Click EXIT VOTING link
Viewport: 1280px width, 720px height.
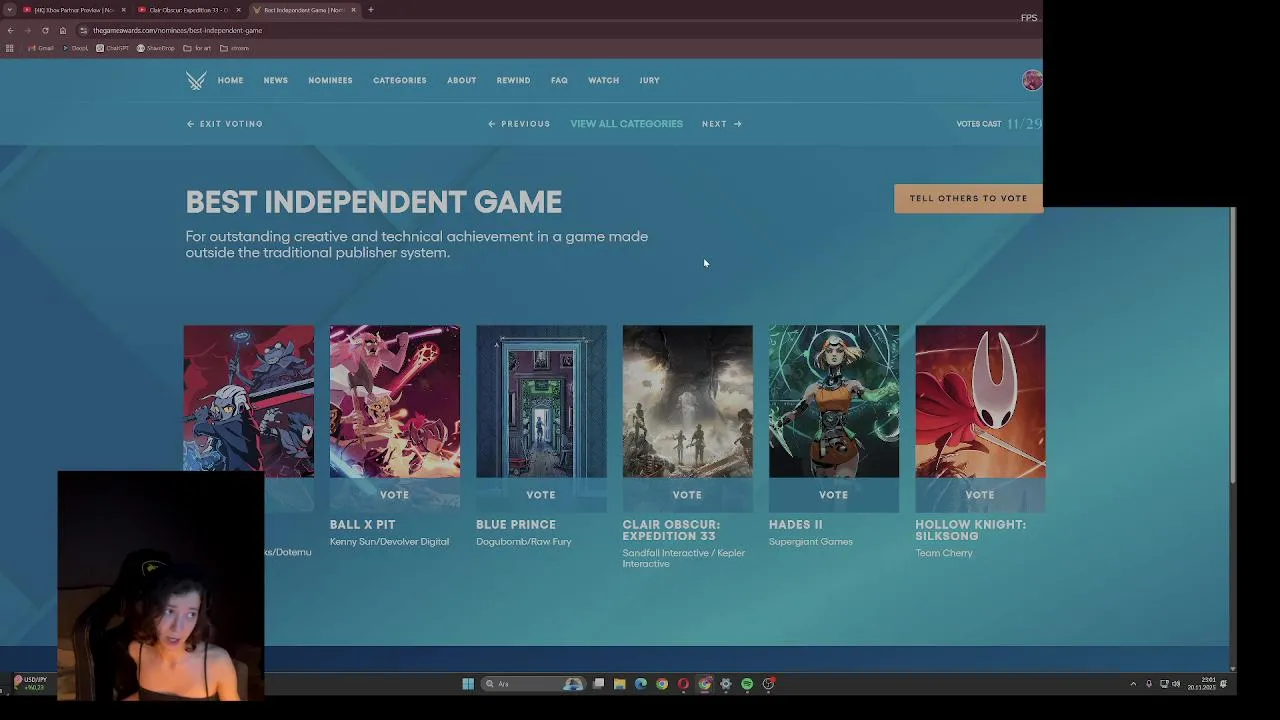pos(224,124)
